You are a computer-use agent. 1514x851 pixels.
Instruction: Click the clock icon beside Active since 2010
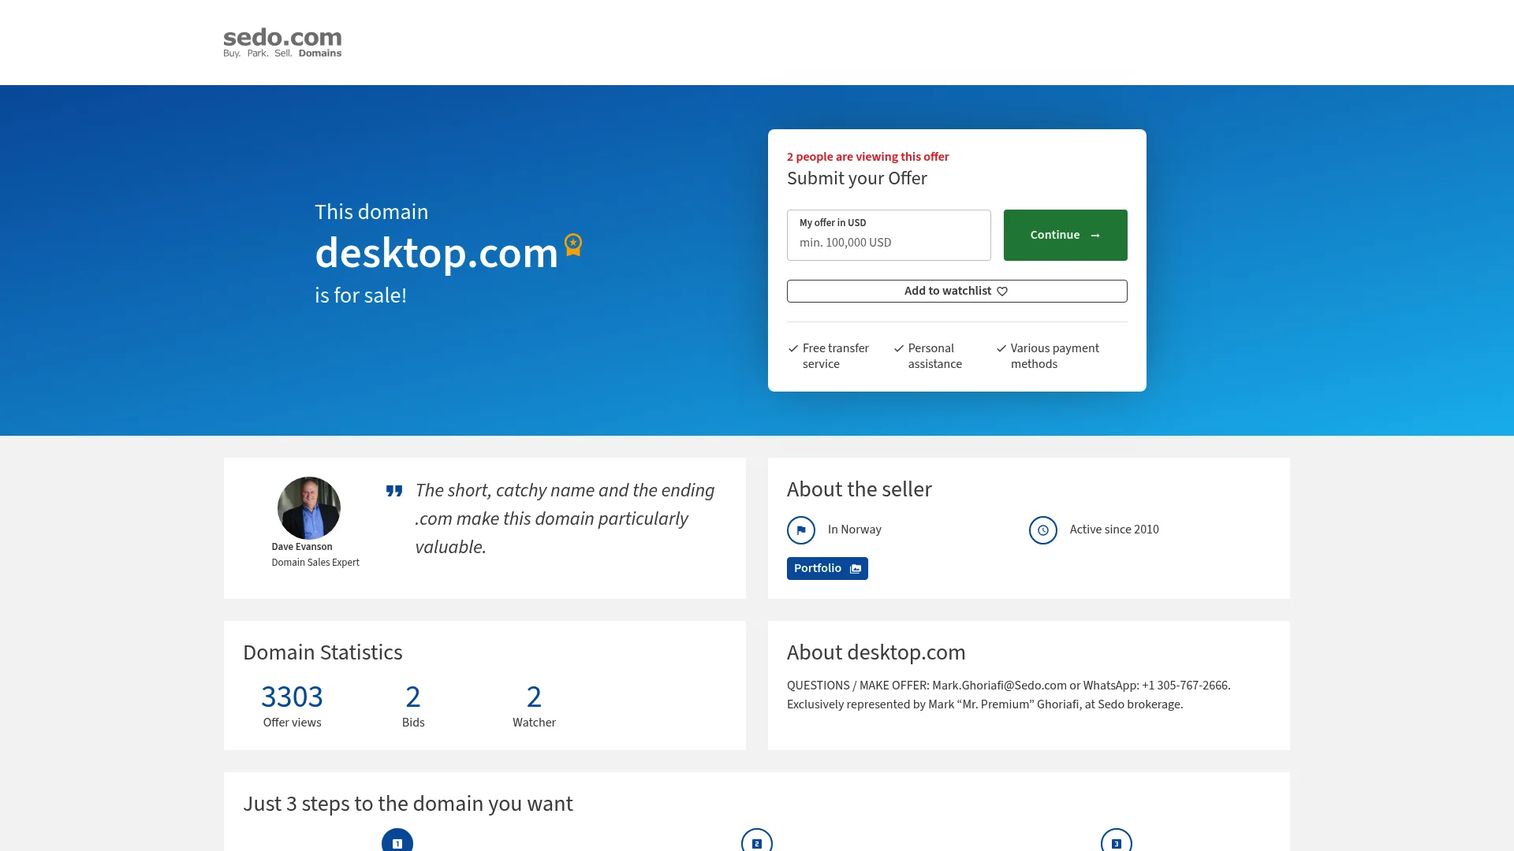(x=1043, y=530)
